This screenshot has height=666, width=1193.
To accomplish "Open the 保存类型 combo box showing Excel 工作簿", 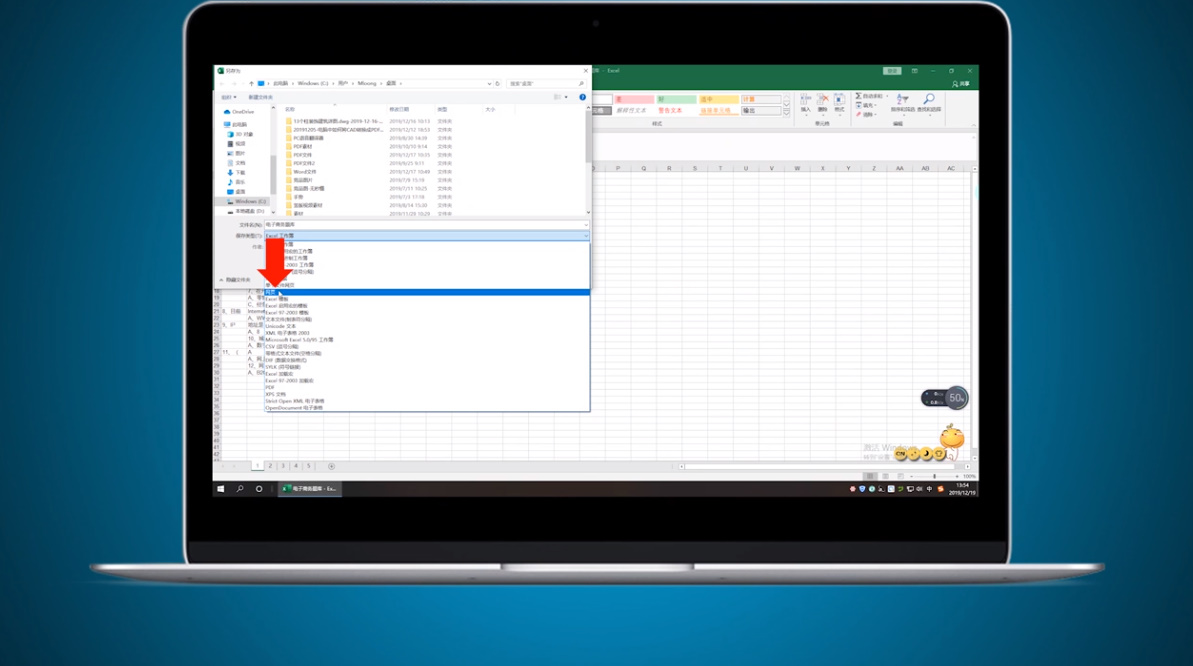I will click(426, 236).
